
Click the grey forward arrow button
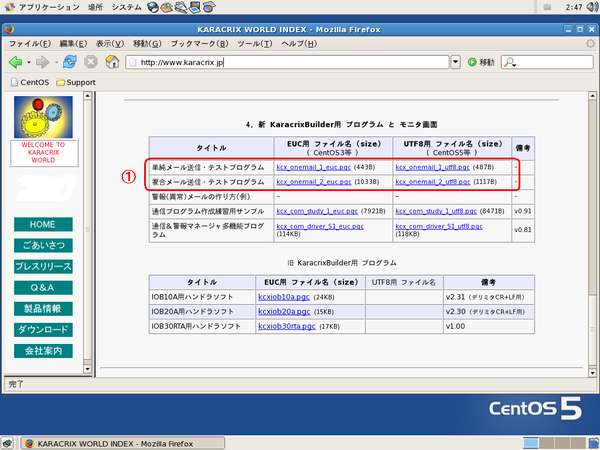[42, 62]
